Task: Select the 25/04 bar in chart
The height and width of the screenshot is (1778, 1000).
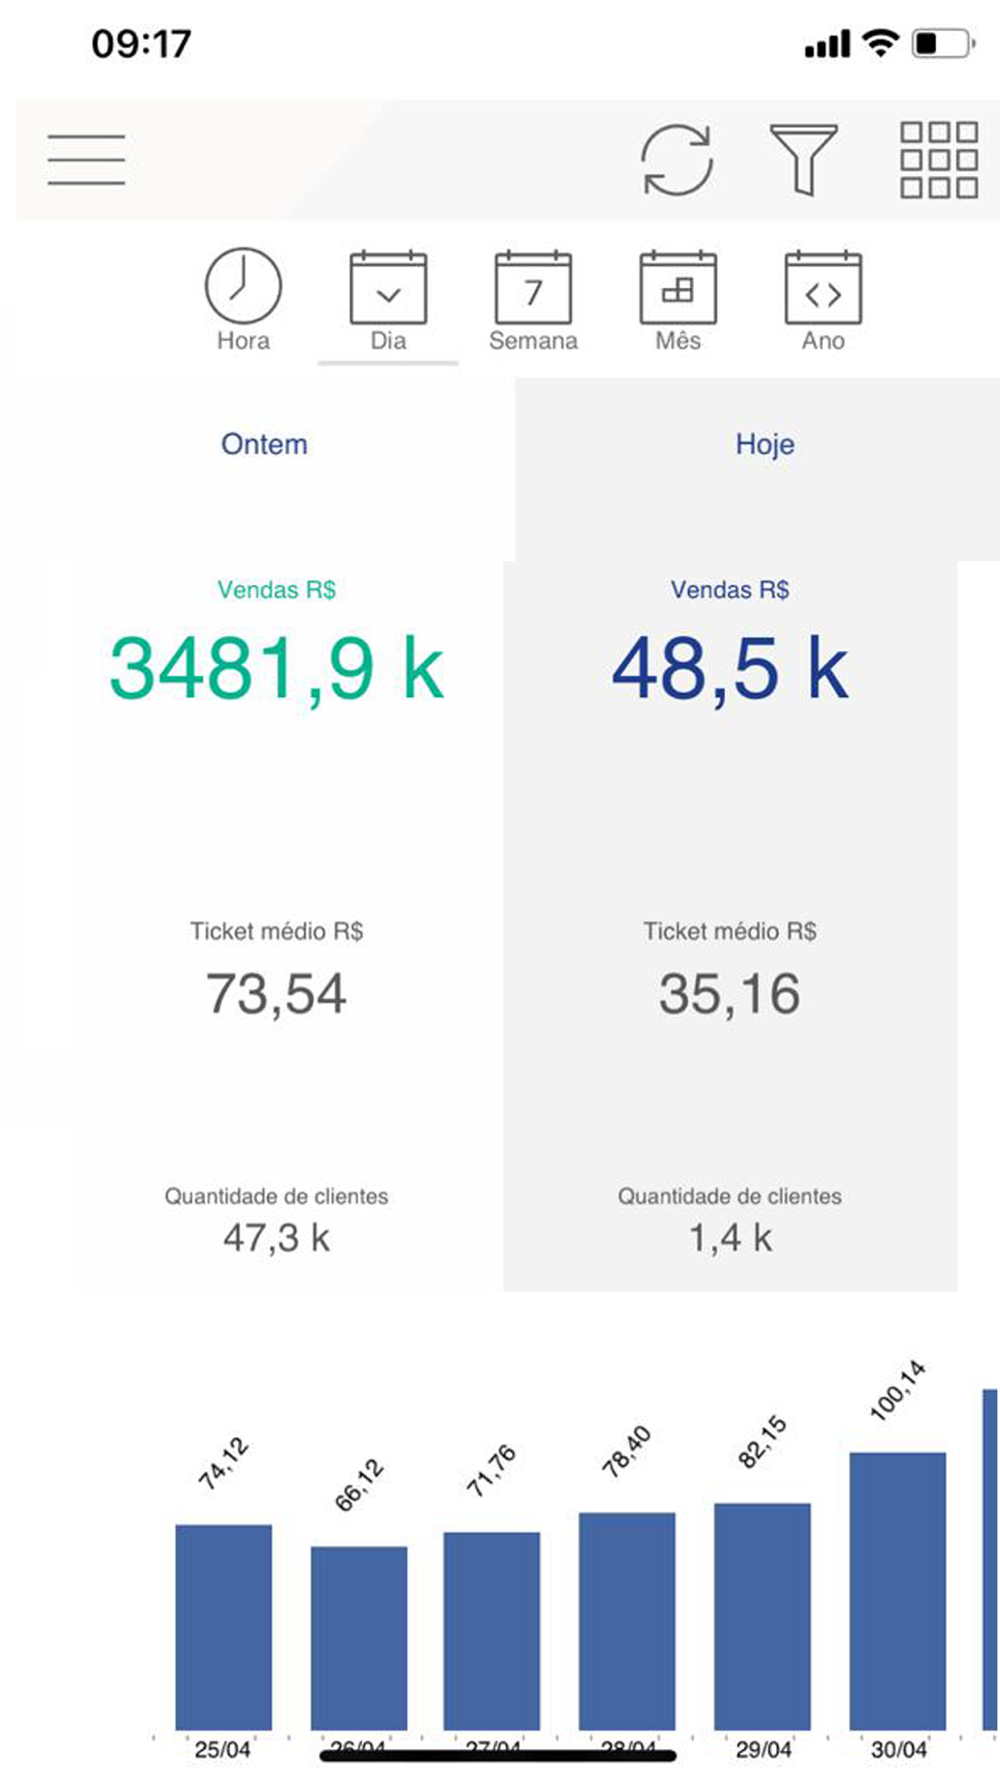Action: (x=223, y=1627)
